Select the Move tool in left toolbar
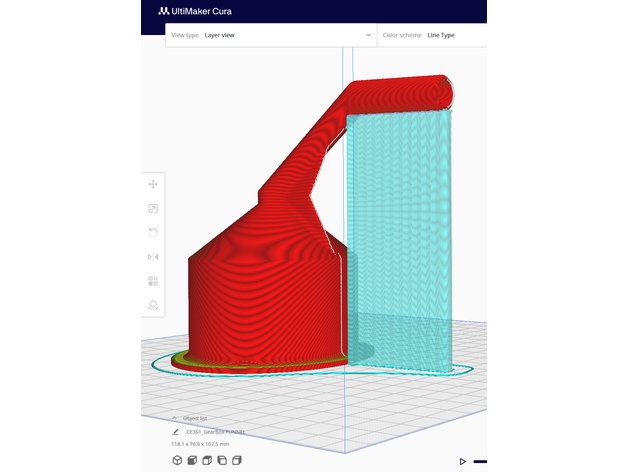Viewport: 628px width, 472px height. [153, 184]
